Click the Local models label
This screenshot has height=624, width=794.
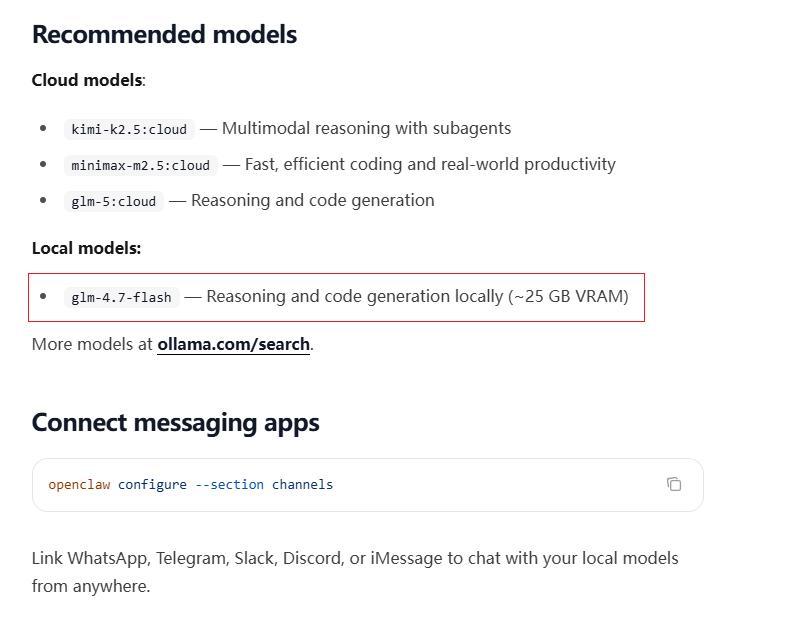click(x=86, y=248)
